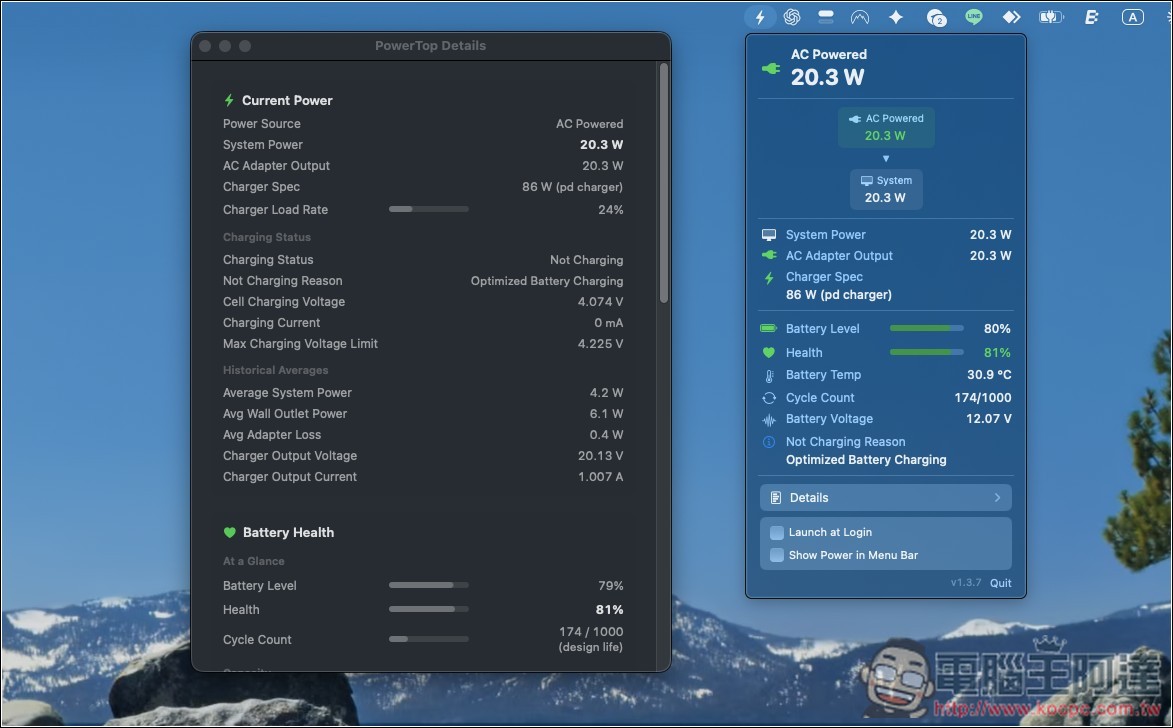
Task: Click the Avg Wall Outlet Power 6.1 W value
Action: click(x=606, y=414)
